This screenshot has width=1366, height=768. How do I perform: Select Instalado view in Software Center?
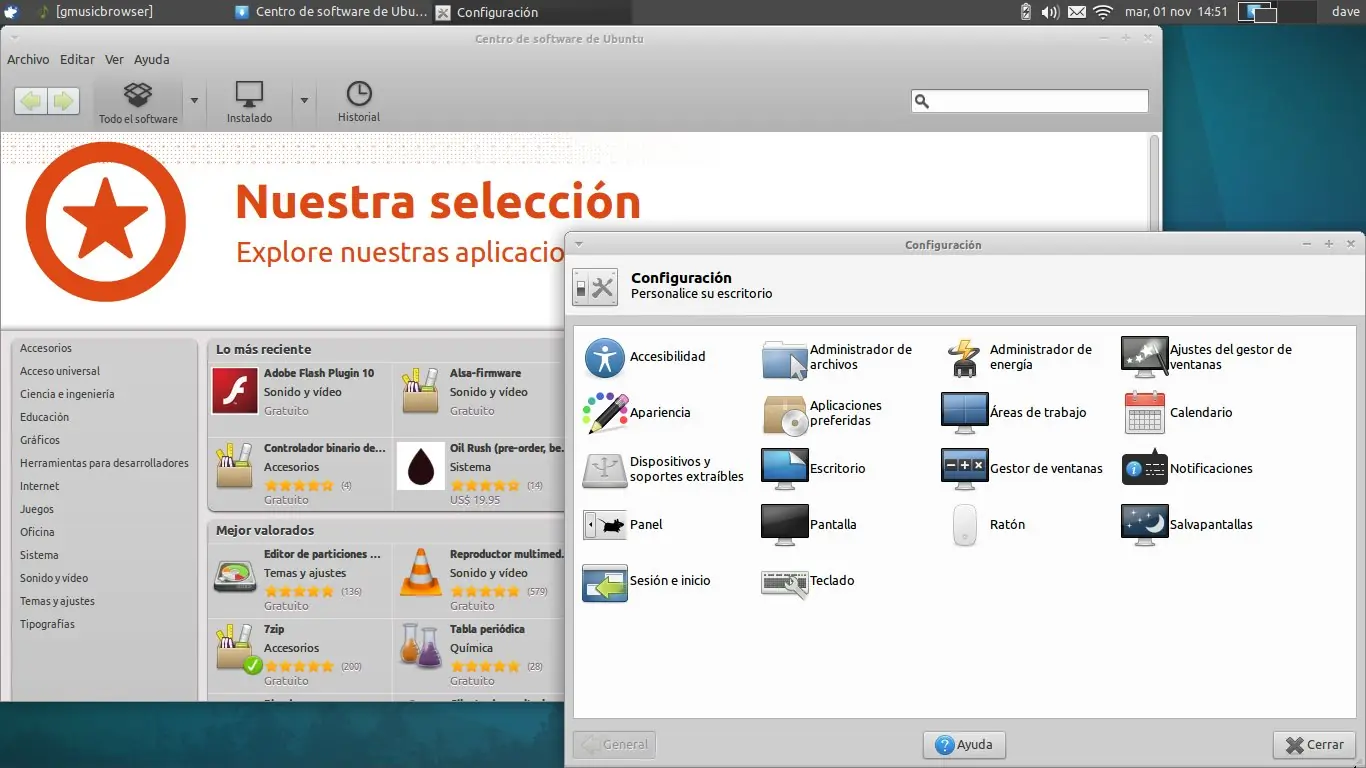click(249, 103)
